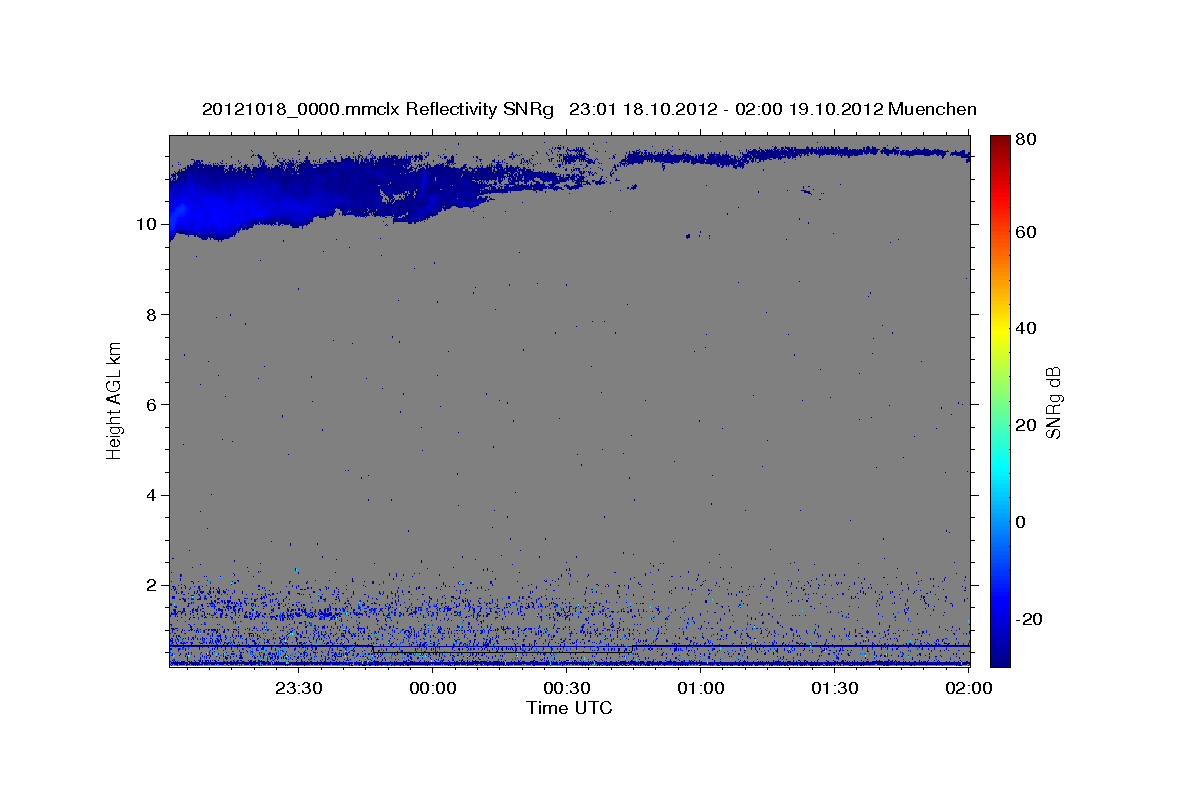
Task: Click the colorbar value 80
Action: [1028, 139]
